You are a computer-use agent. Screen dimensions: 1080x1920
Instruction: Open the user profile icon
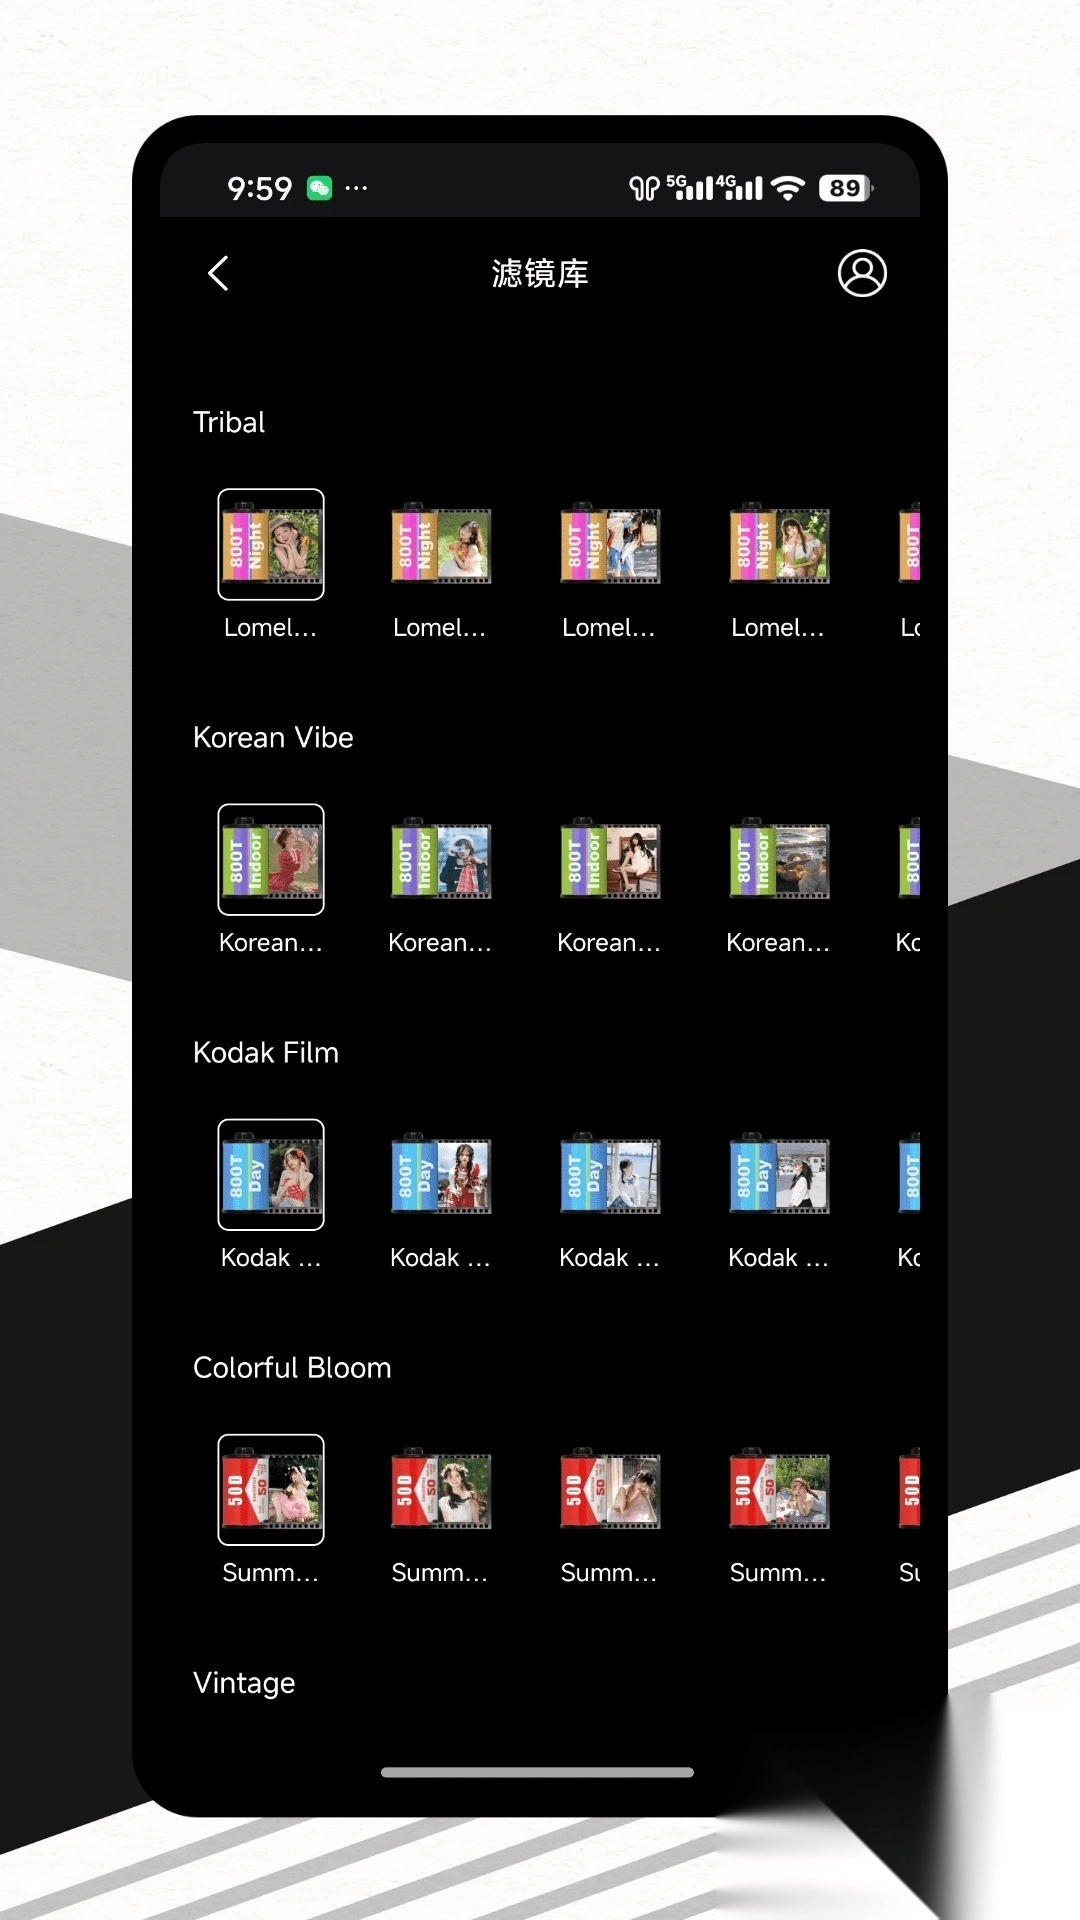pyautogui.click(x=861, y=273)
